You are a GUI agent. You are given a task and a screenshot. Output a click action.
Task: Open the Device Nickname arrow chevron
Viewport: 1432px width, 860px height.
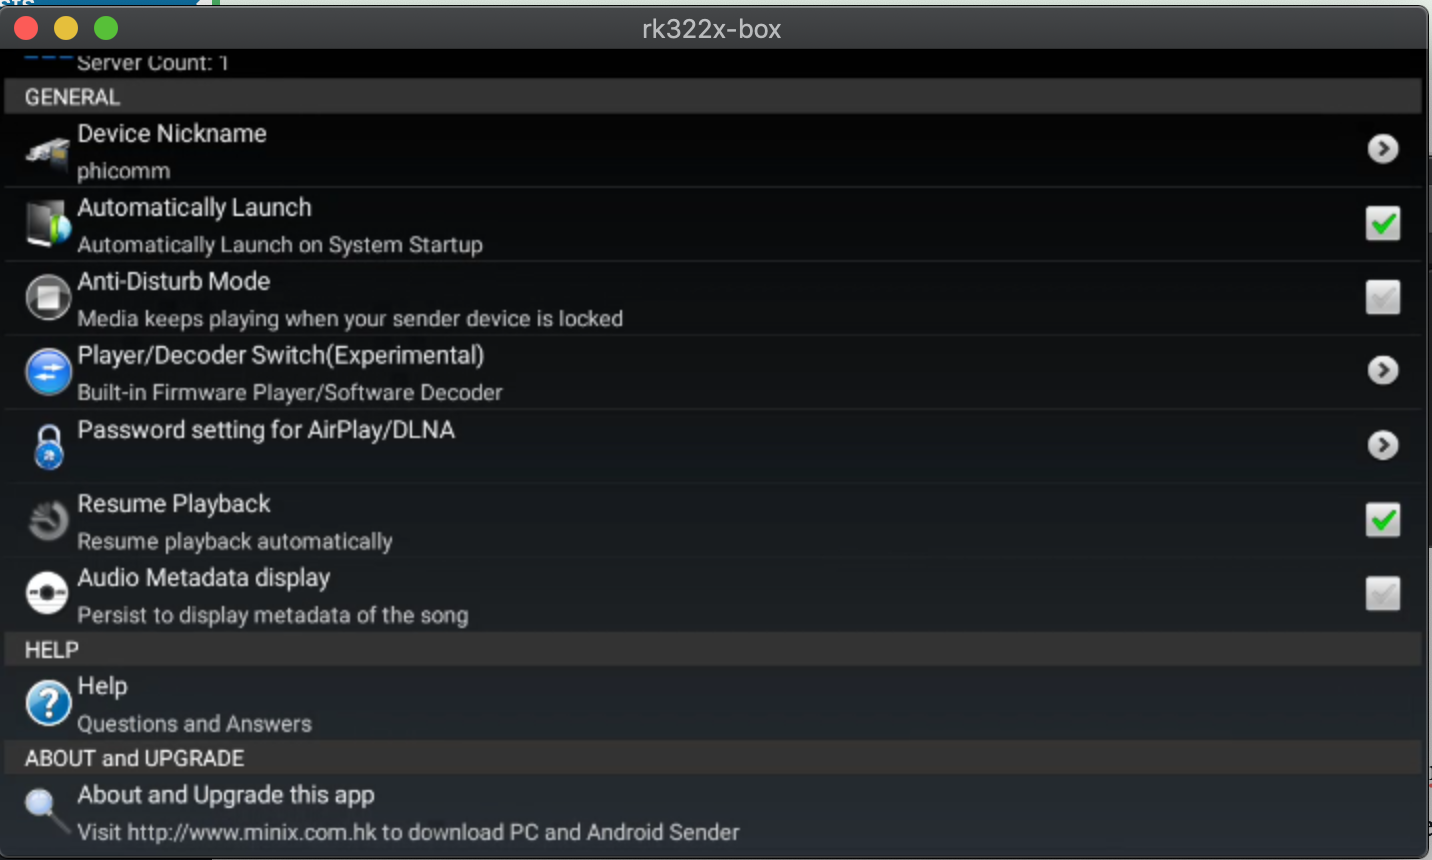click(1383, 149)
